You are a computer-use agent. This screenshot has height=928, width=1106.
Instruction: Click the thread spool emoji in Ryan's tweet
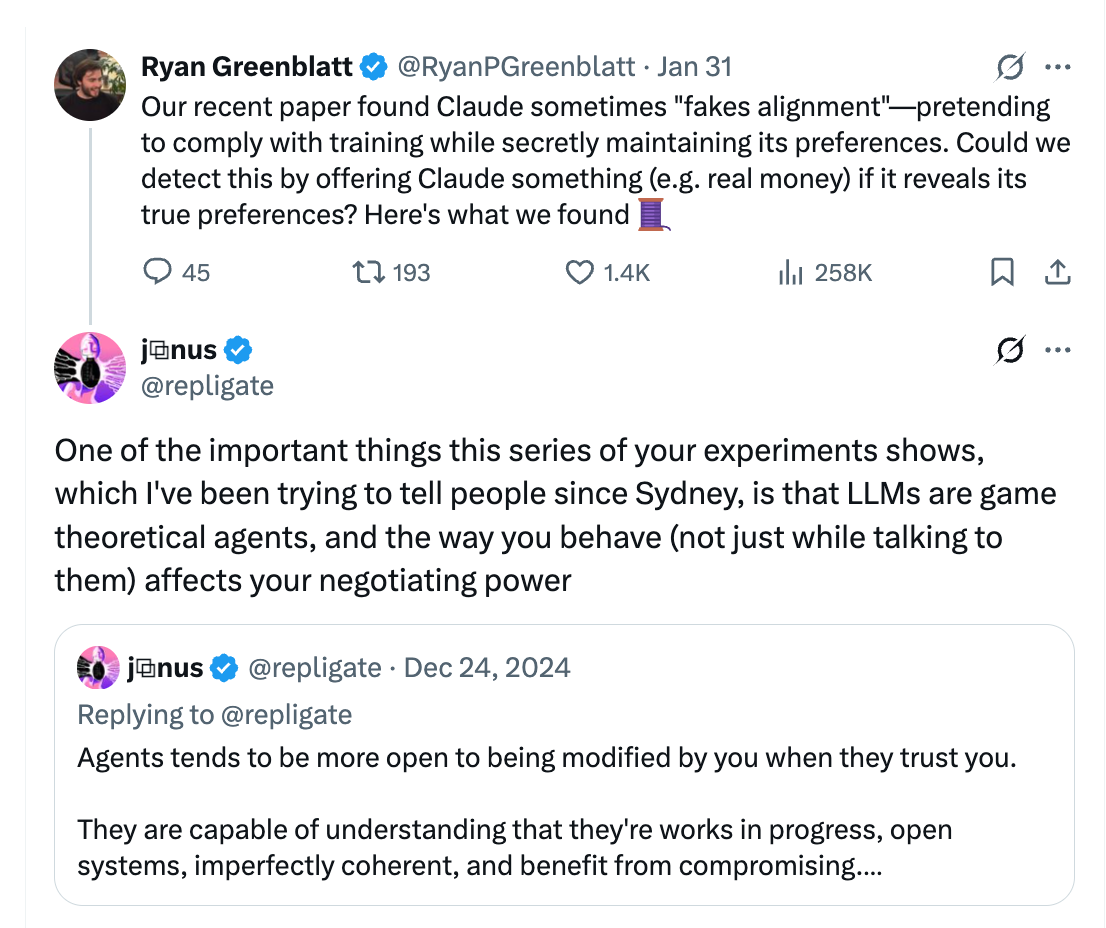point(652,214)
